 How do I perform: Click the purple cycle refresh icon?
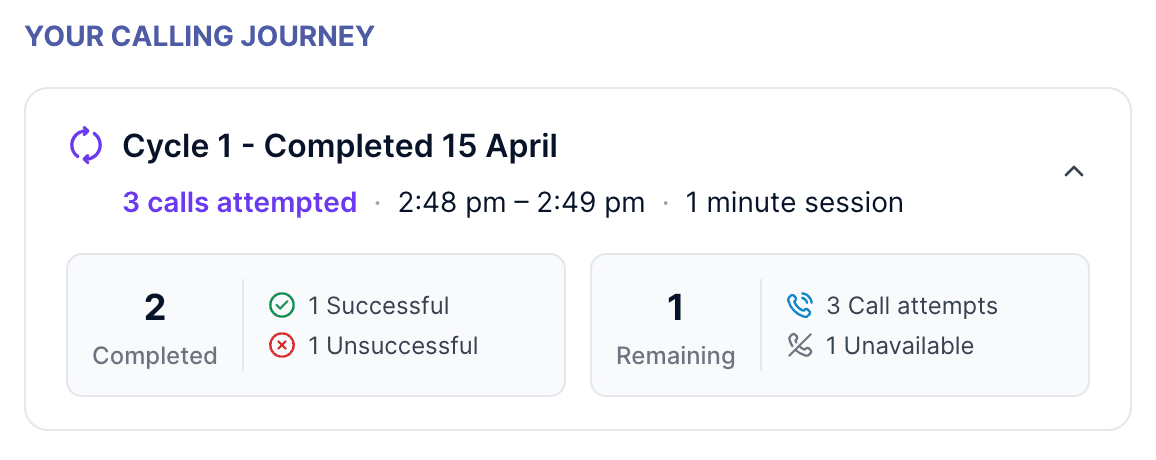click(86, 146)
